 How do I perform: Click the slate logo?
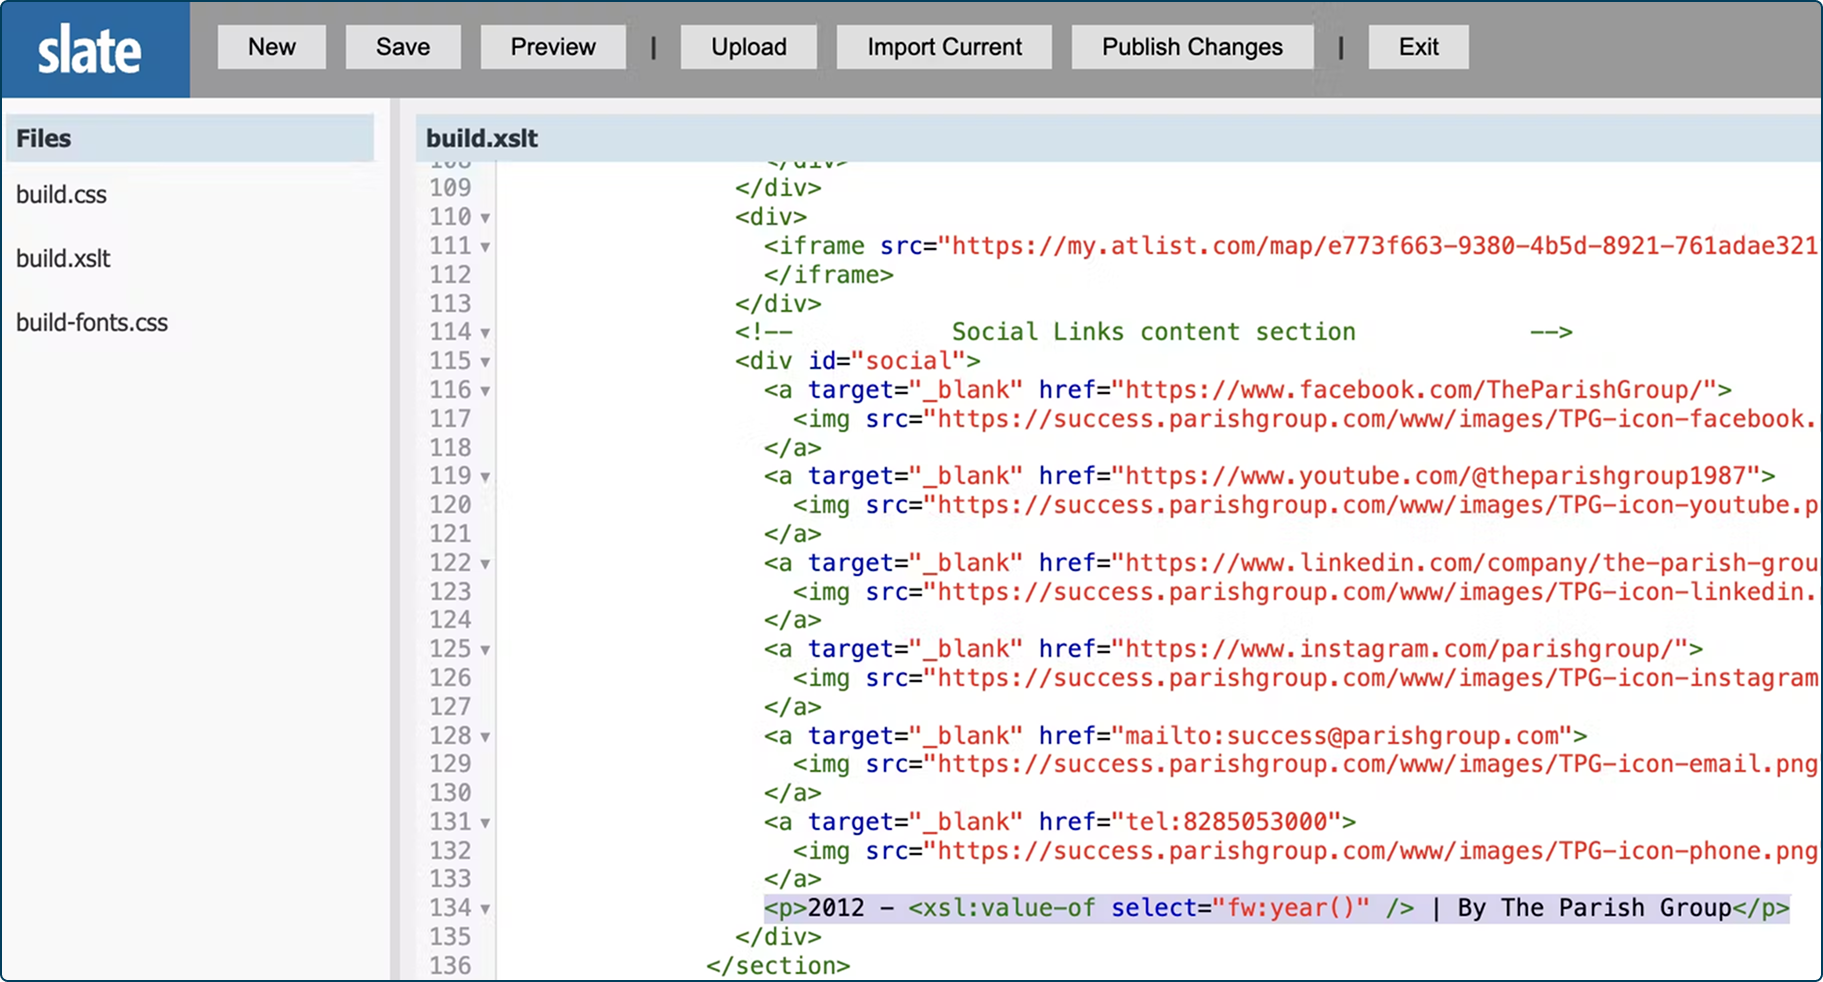click(91, 50)
